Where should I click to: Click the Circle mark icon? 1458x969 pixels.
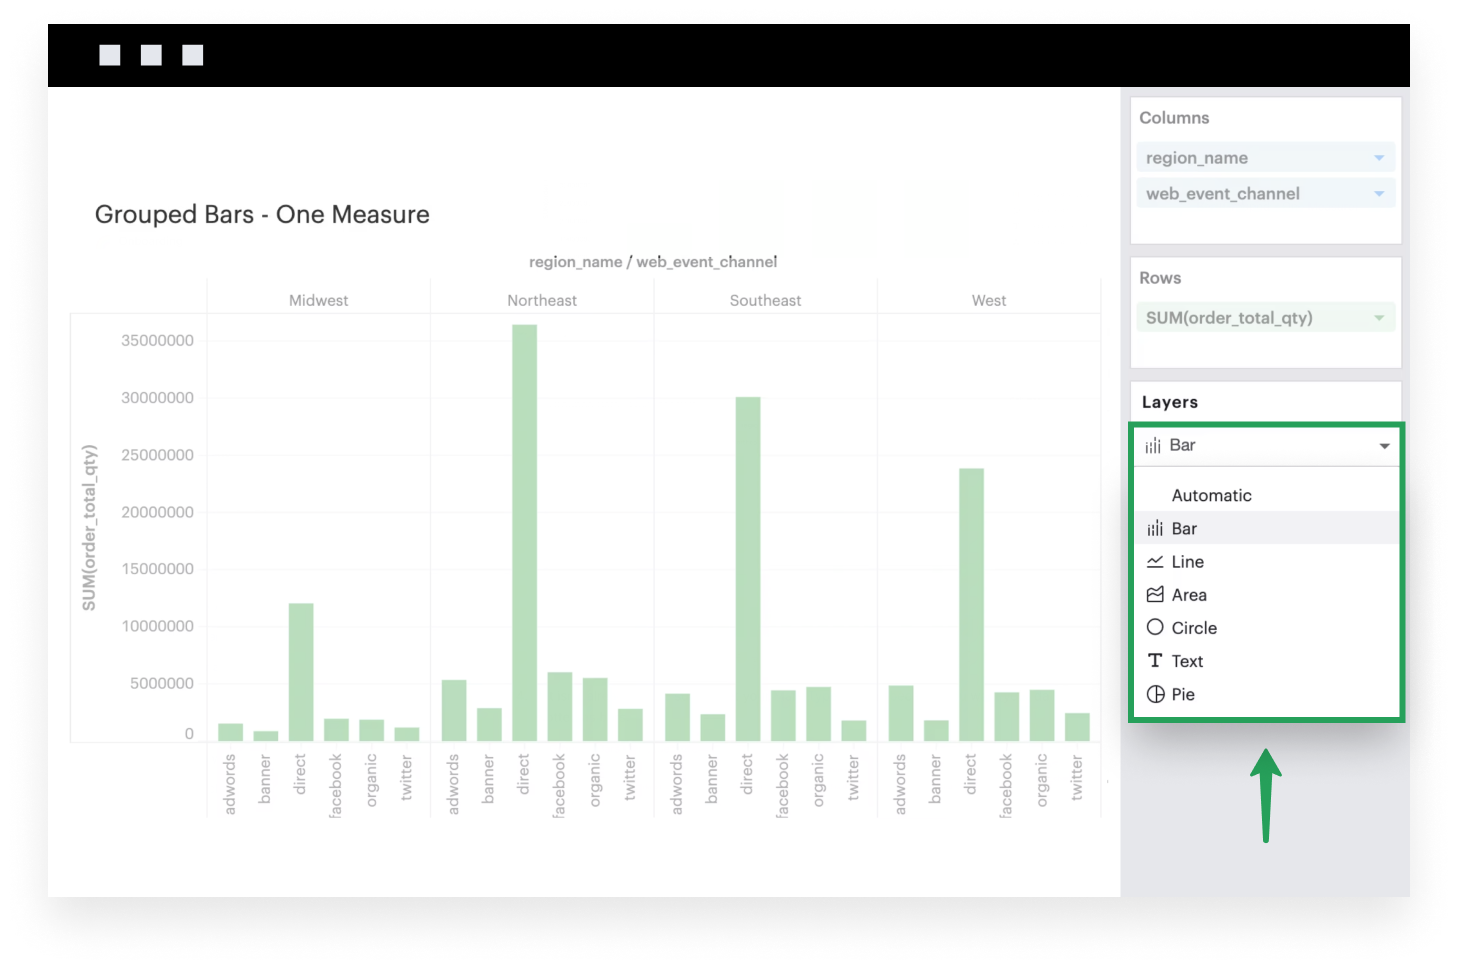[1155, 628]
